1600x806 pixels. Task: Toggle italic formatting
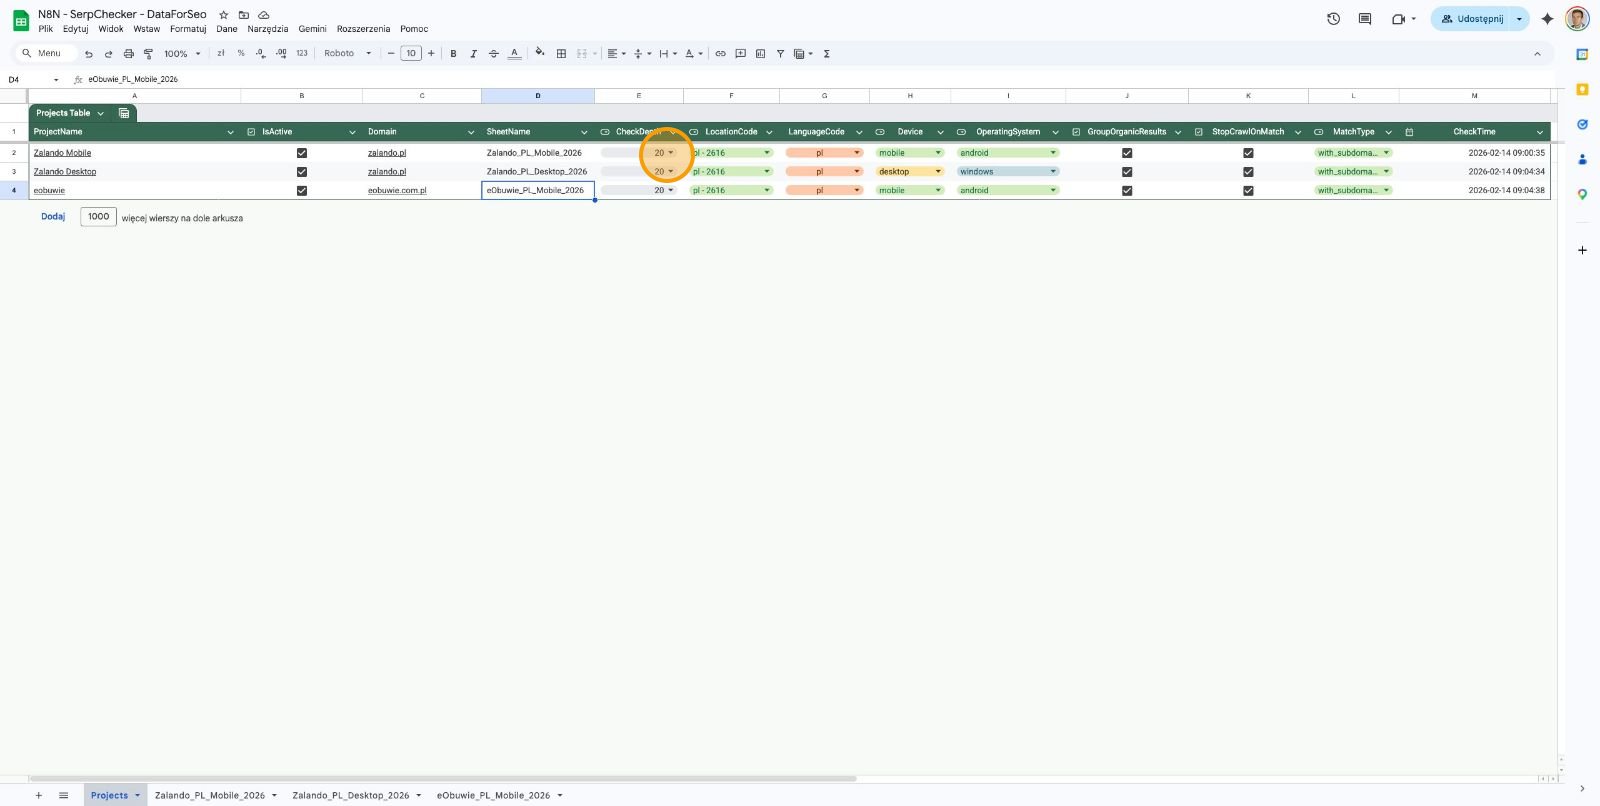pyautogui.click(x=473, y=54)
